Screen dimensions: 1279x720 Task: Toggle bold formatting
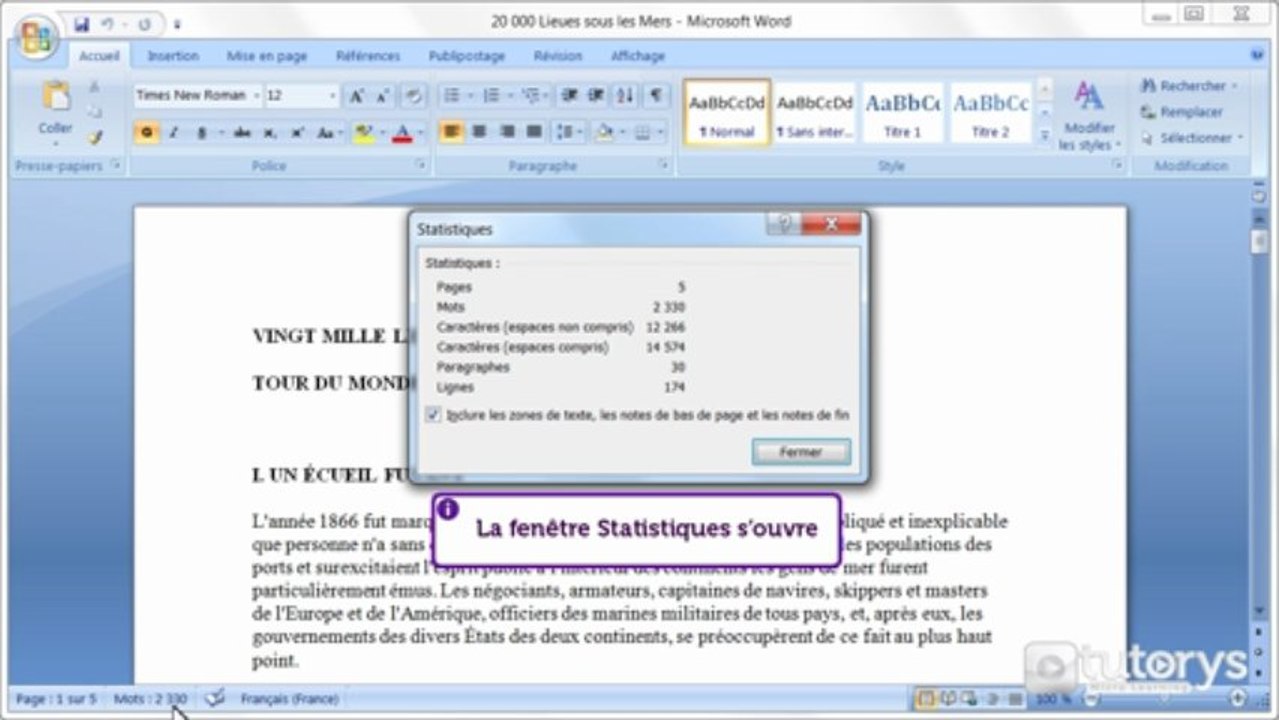(146, 132)
